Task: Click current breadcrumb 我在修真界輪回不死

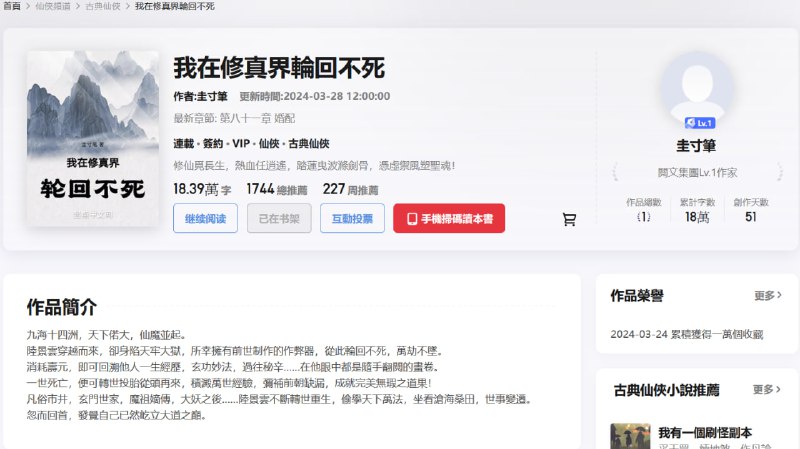Action: [174, 6]
